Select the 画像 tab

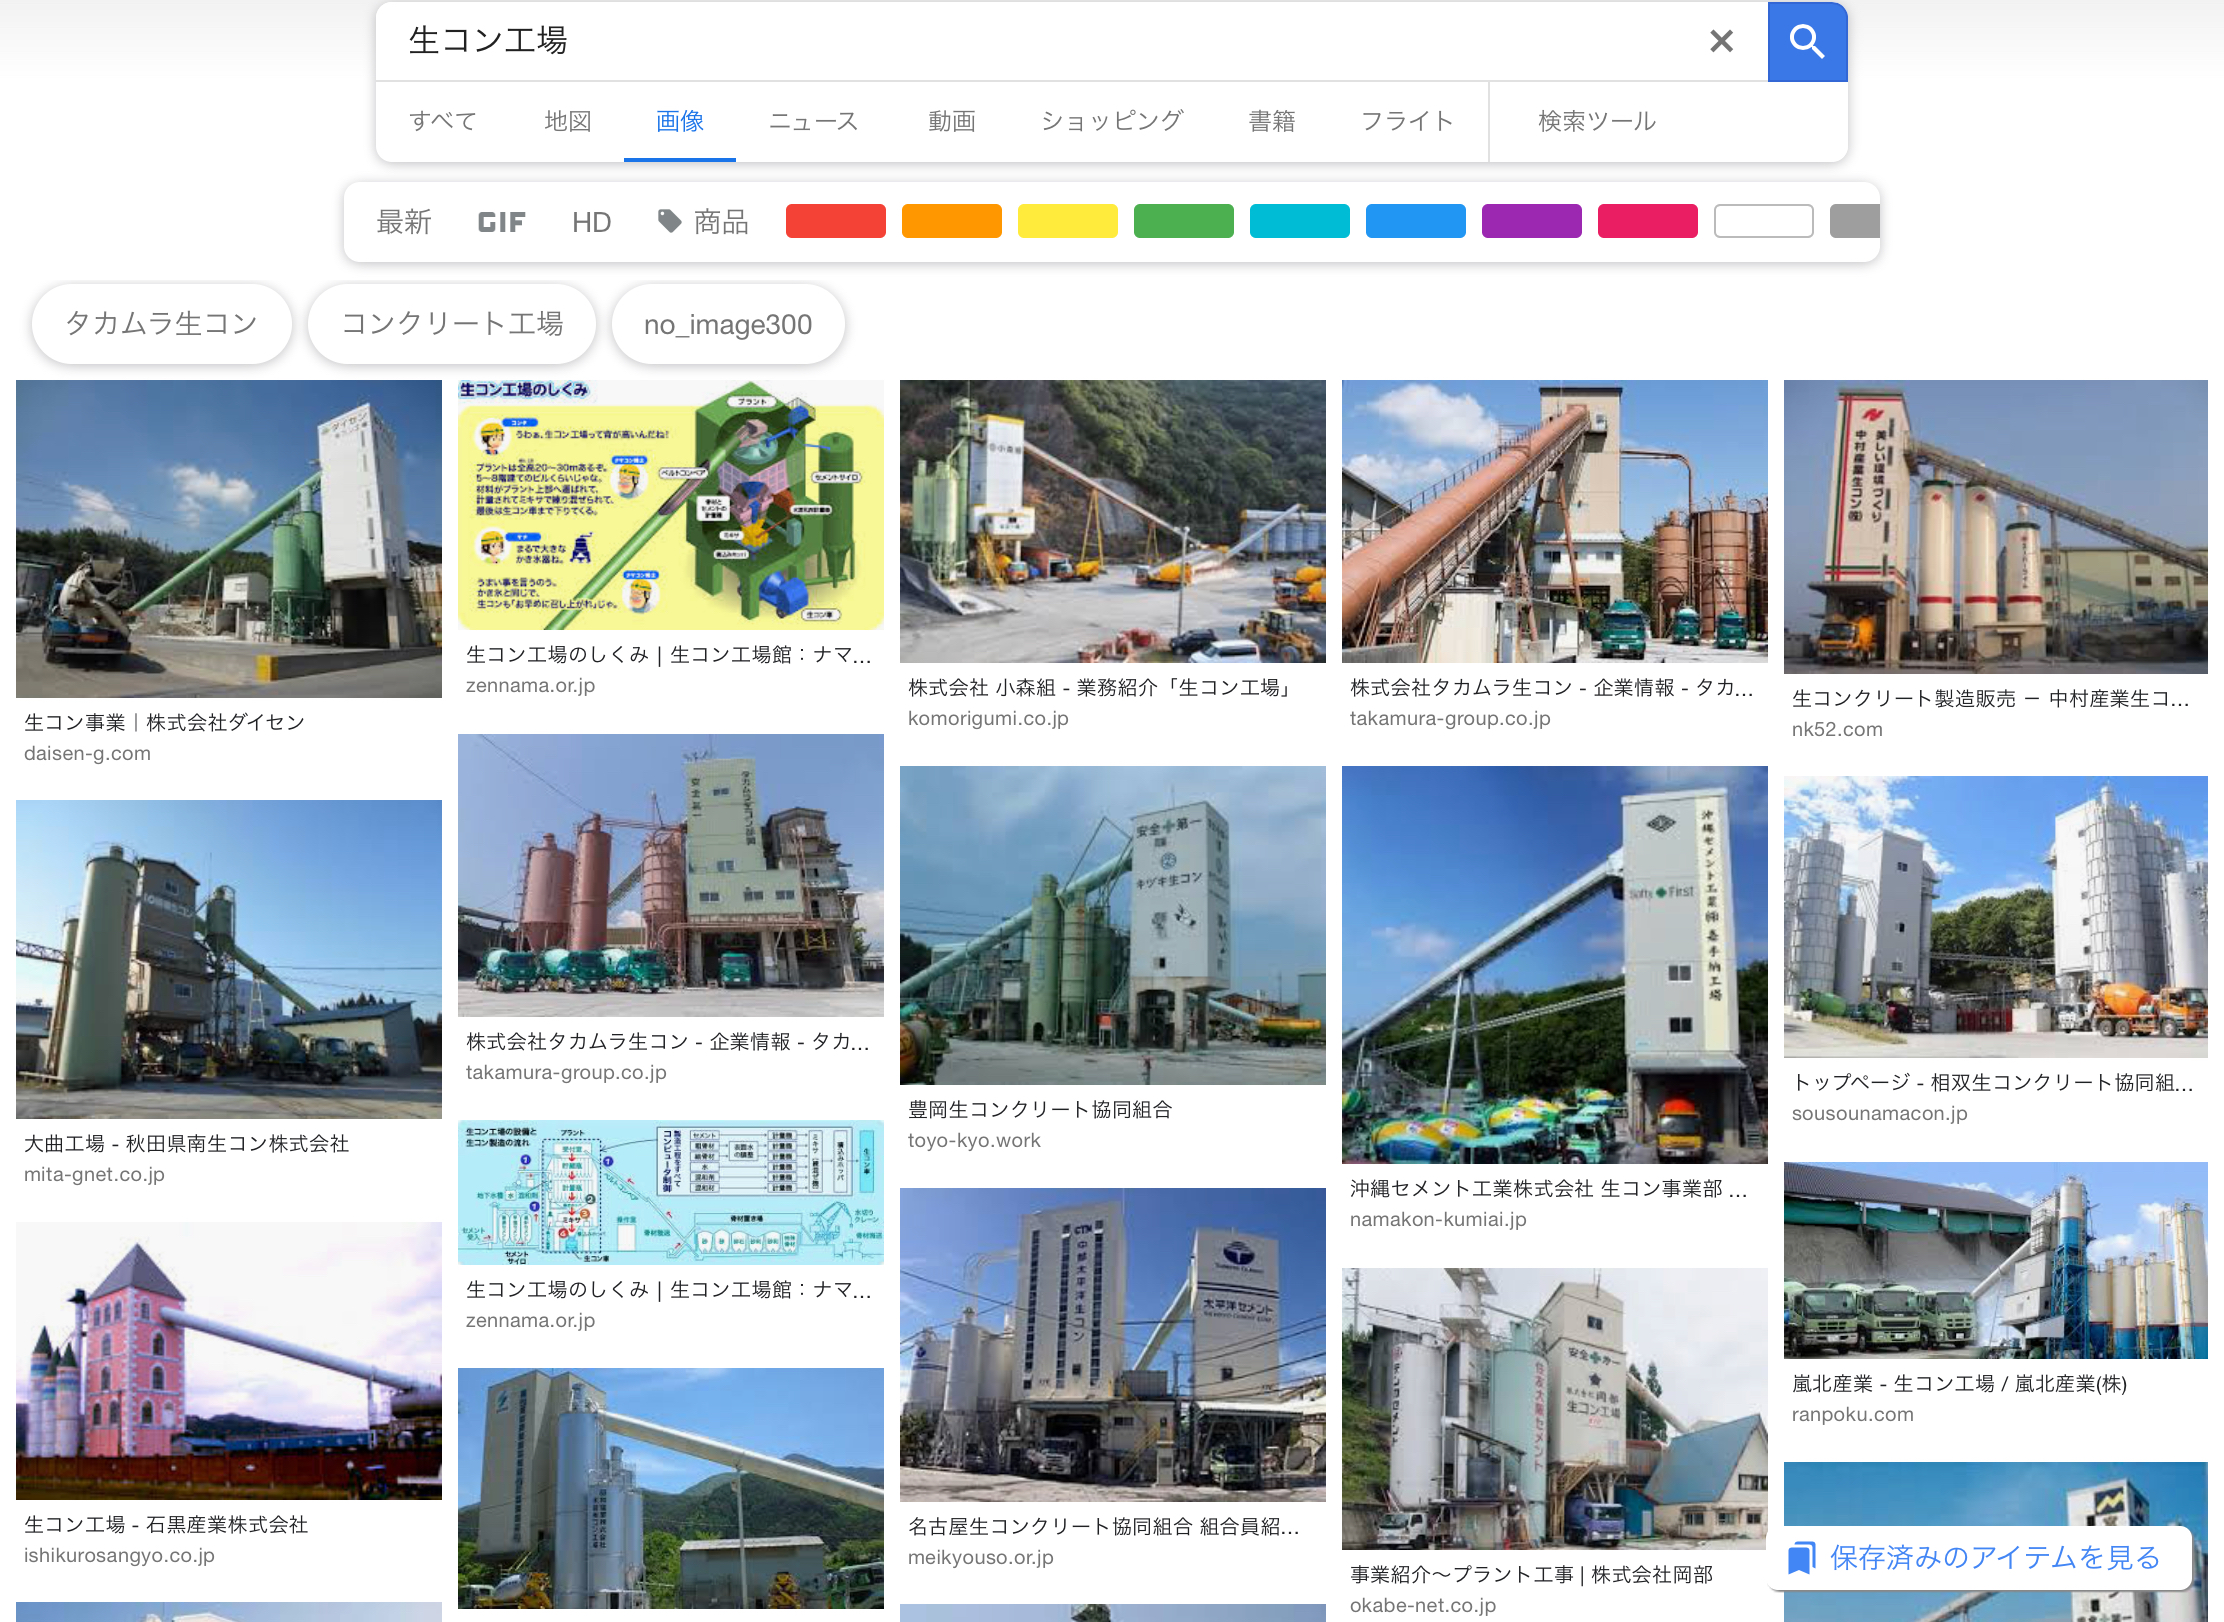click(680, 121)
